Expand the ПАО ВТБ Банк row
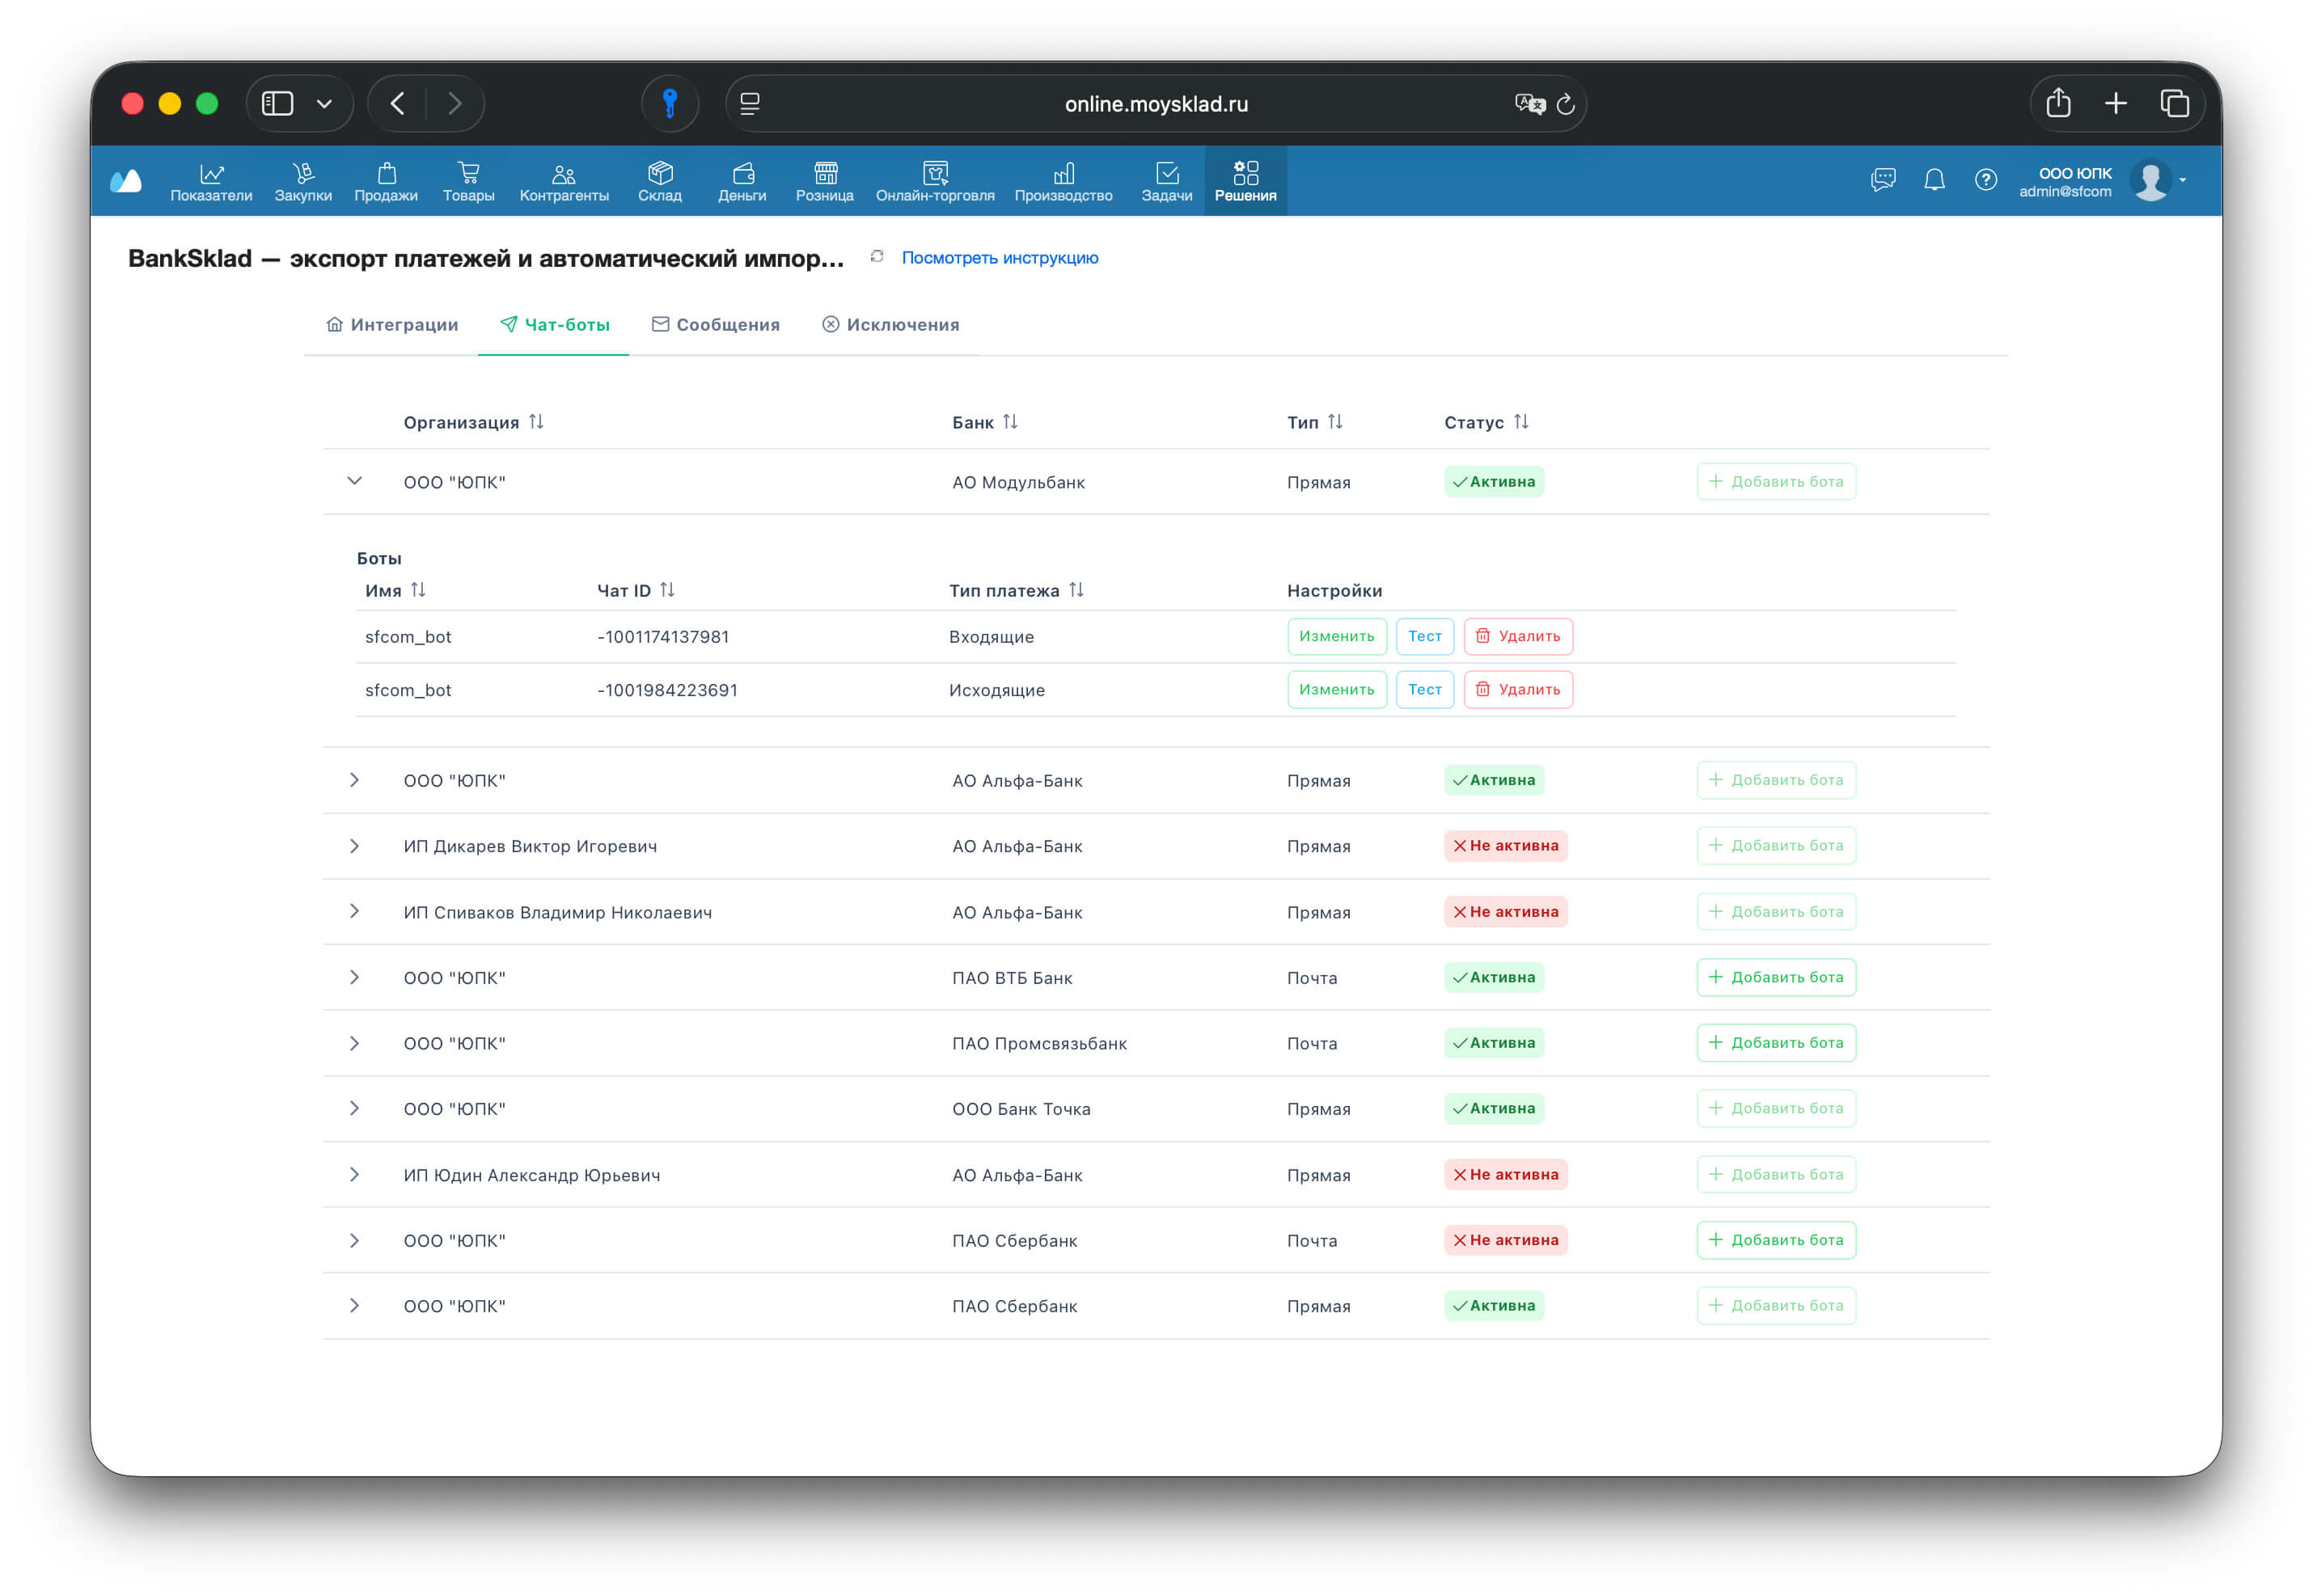Viewport: 2313px width, 1596px height. coord(354,977)
